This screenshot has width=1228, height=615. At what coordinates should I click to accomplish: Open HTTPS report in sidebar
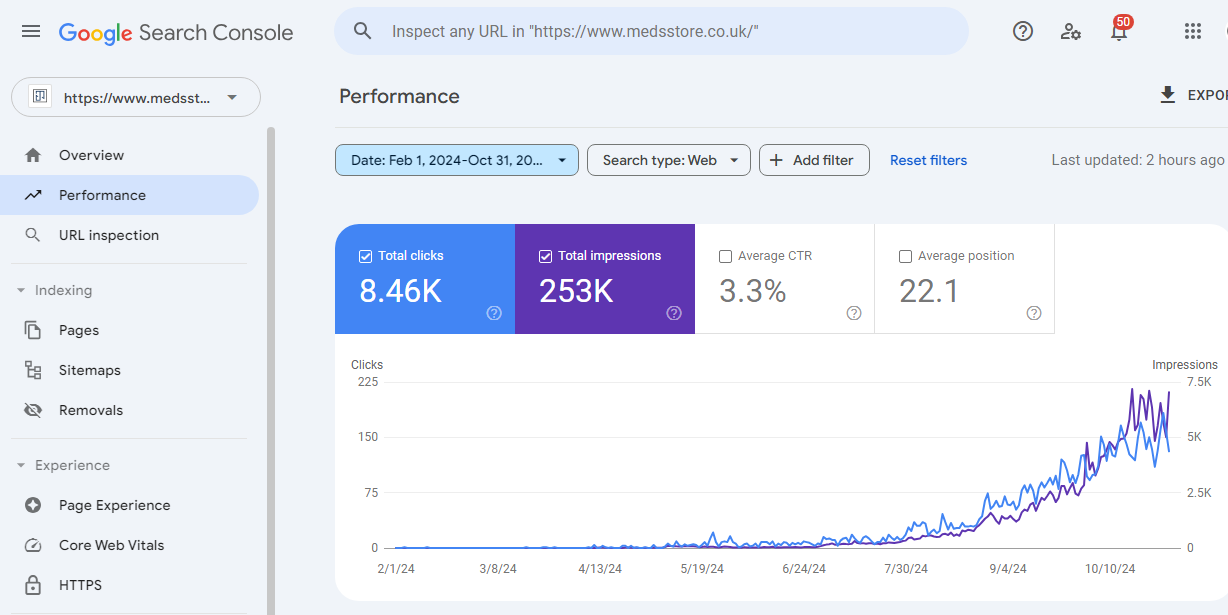point(130,585)
